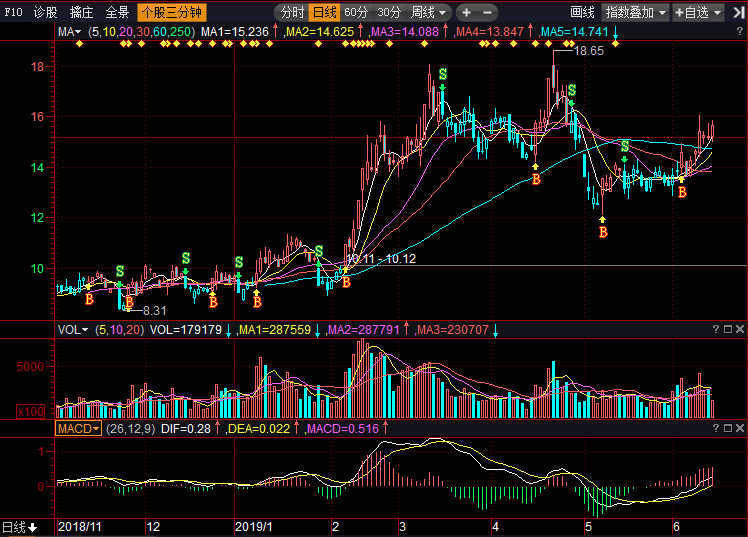The width and height of the screenshot is (748, 537).
Task: Open the F10 company info tab
Action: click(x=13, y=12)
